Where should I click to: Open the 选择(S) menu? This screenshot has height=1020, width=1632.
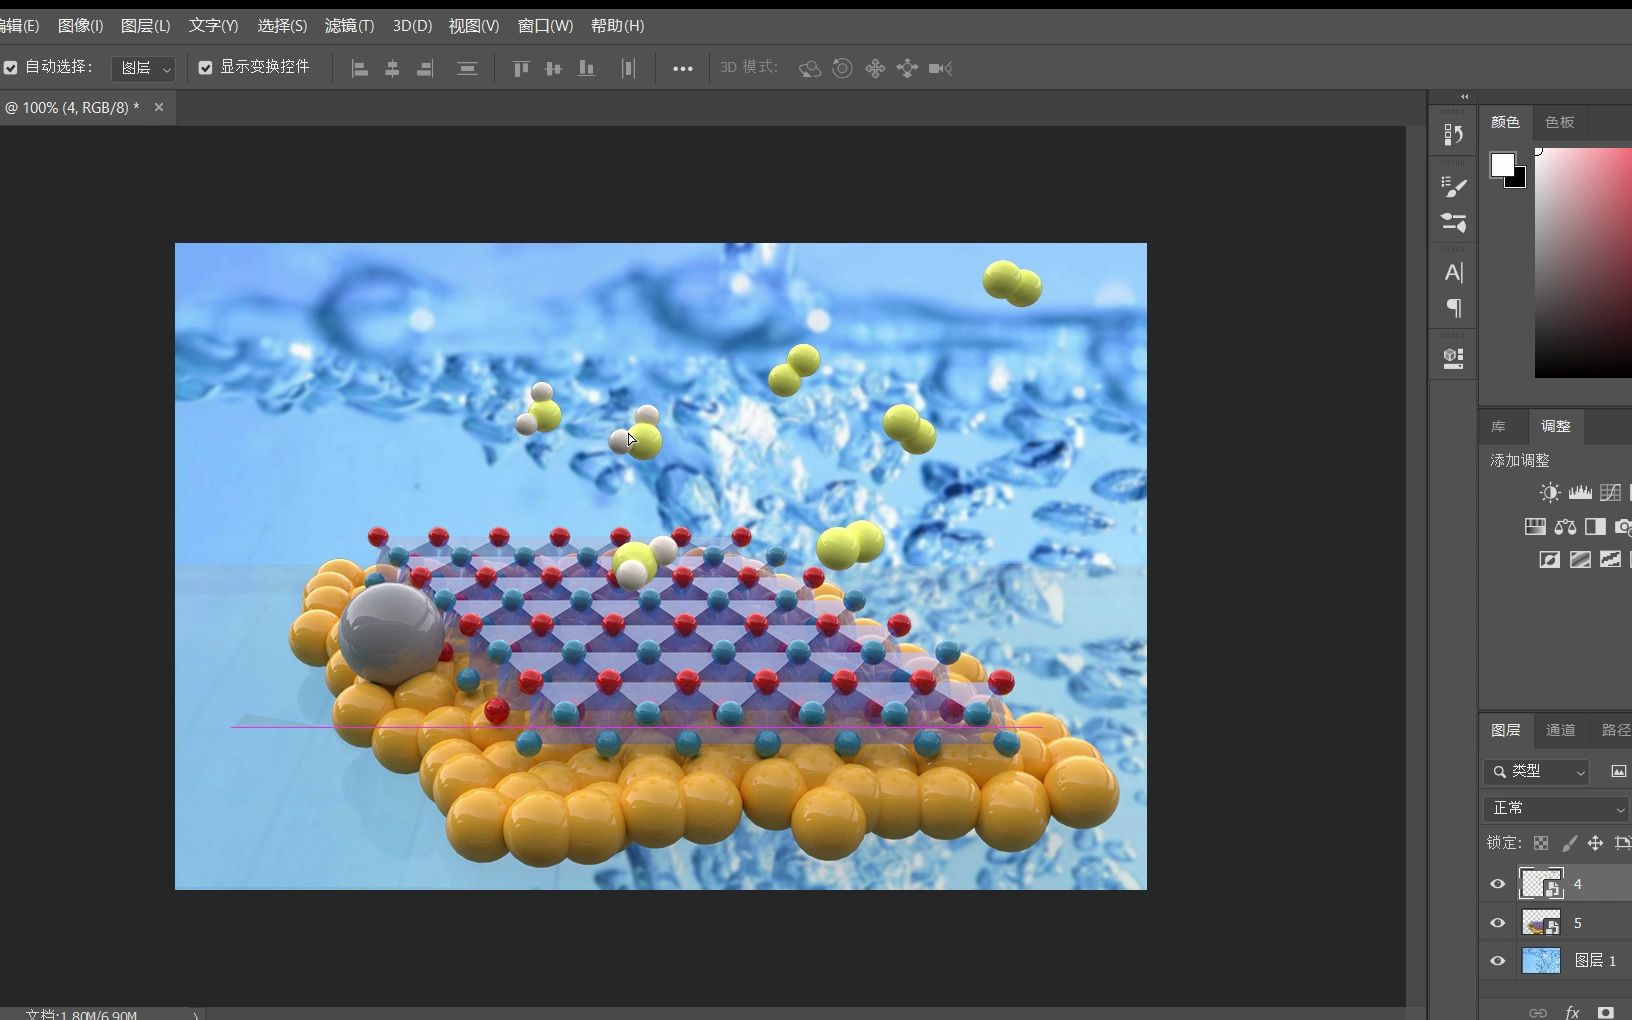282,26
